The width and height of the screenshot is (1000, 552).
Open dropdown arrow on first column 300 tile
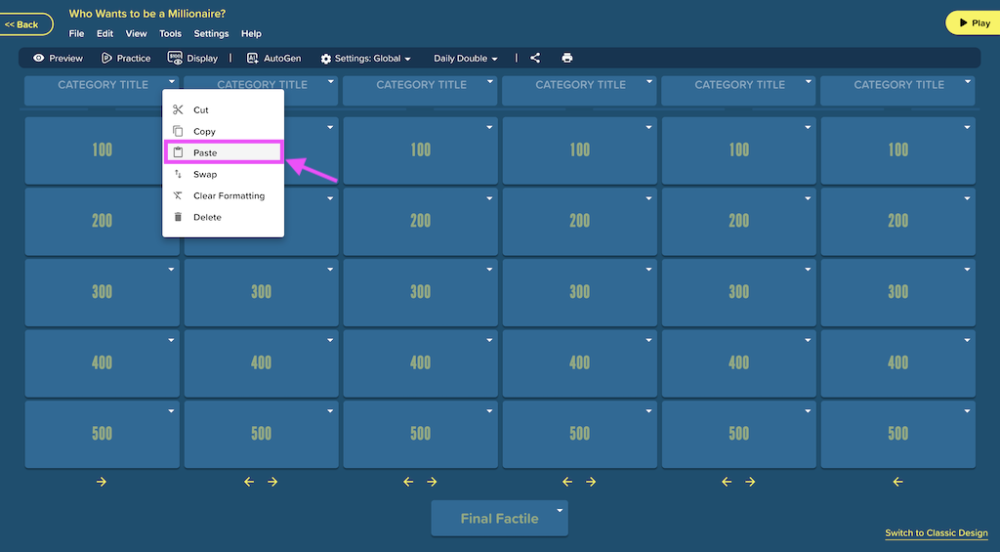[171, 270]
